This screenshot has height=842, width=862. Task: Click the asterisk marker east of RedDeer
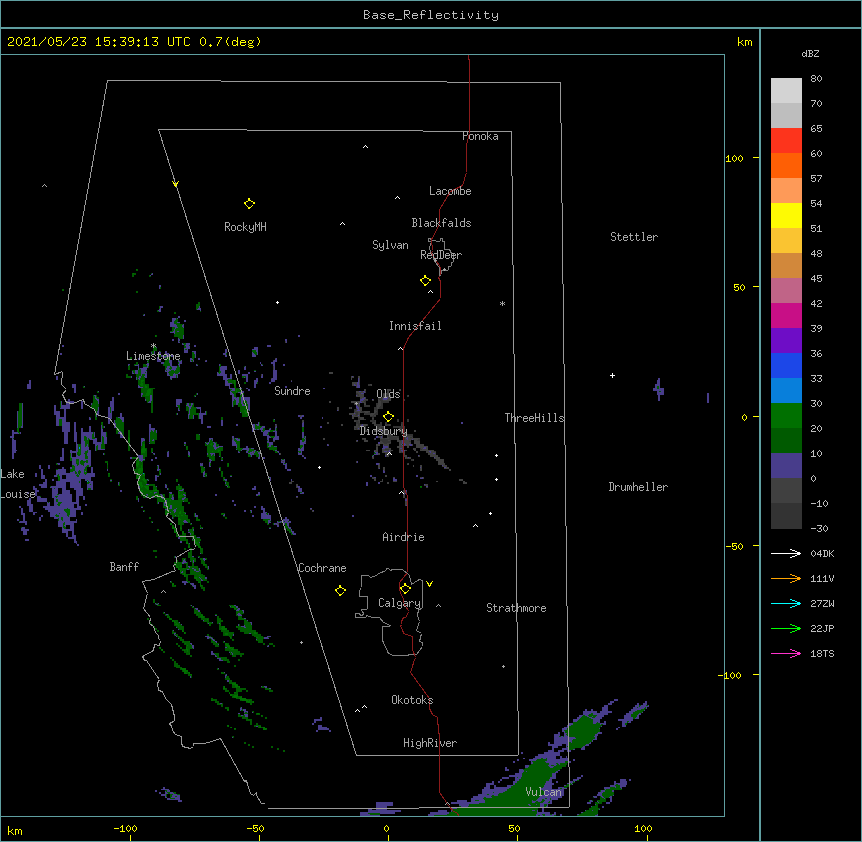tap(502, 304)
